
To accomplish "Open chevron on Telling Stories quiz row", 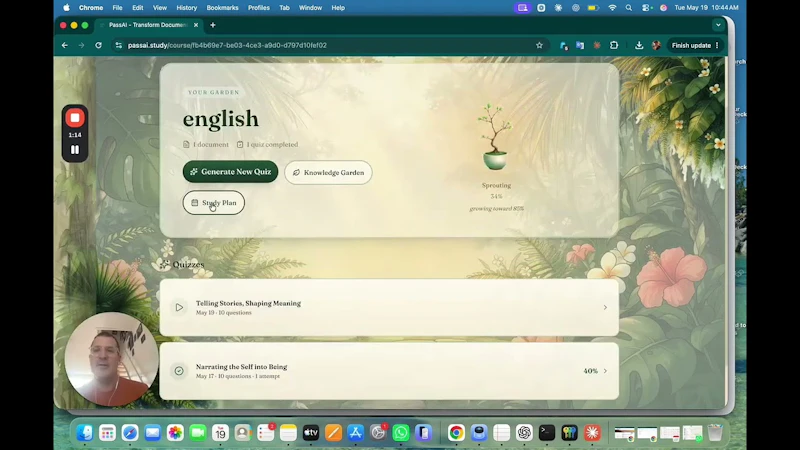I will click(605, 308).
